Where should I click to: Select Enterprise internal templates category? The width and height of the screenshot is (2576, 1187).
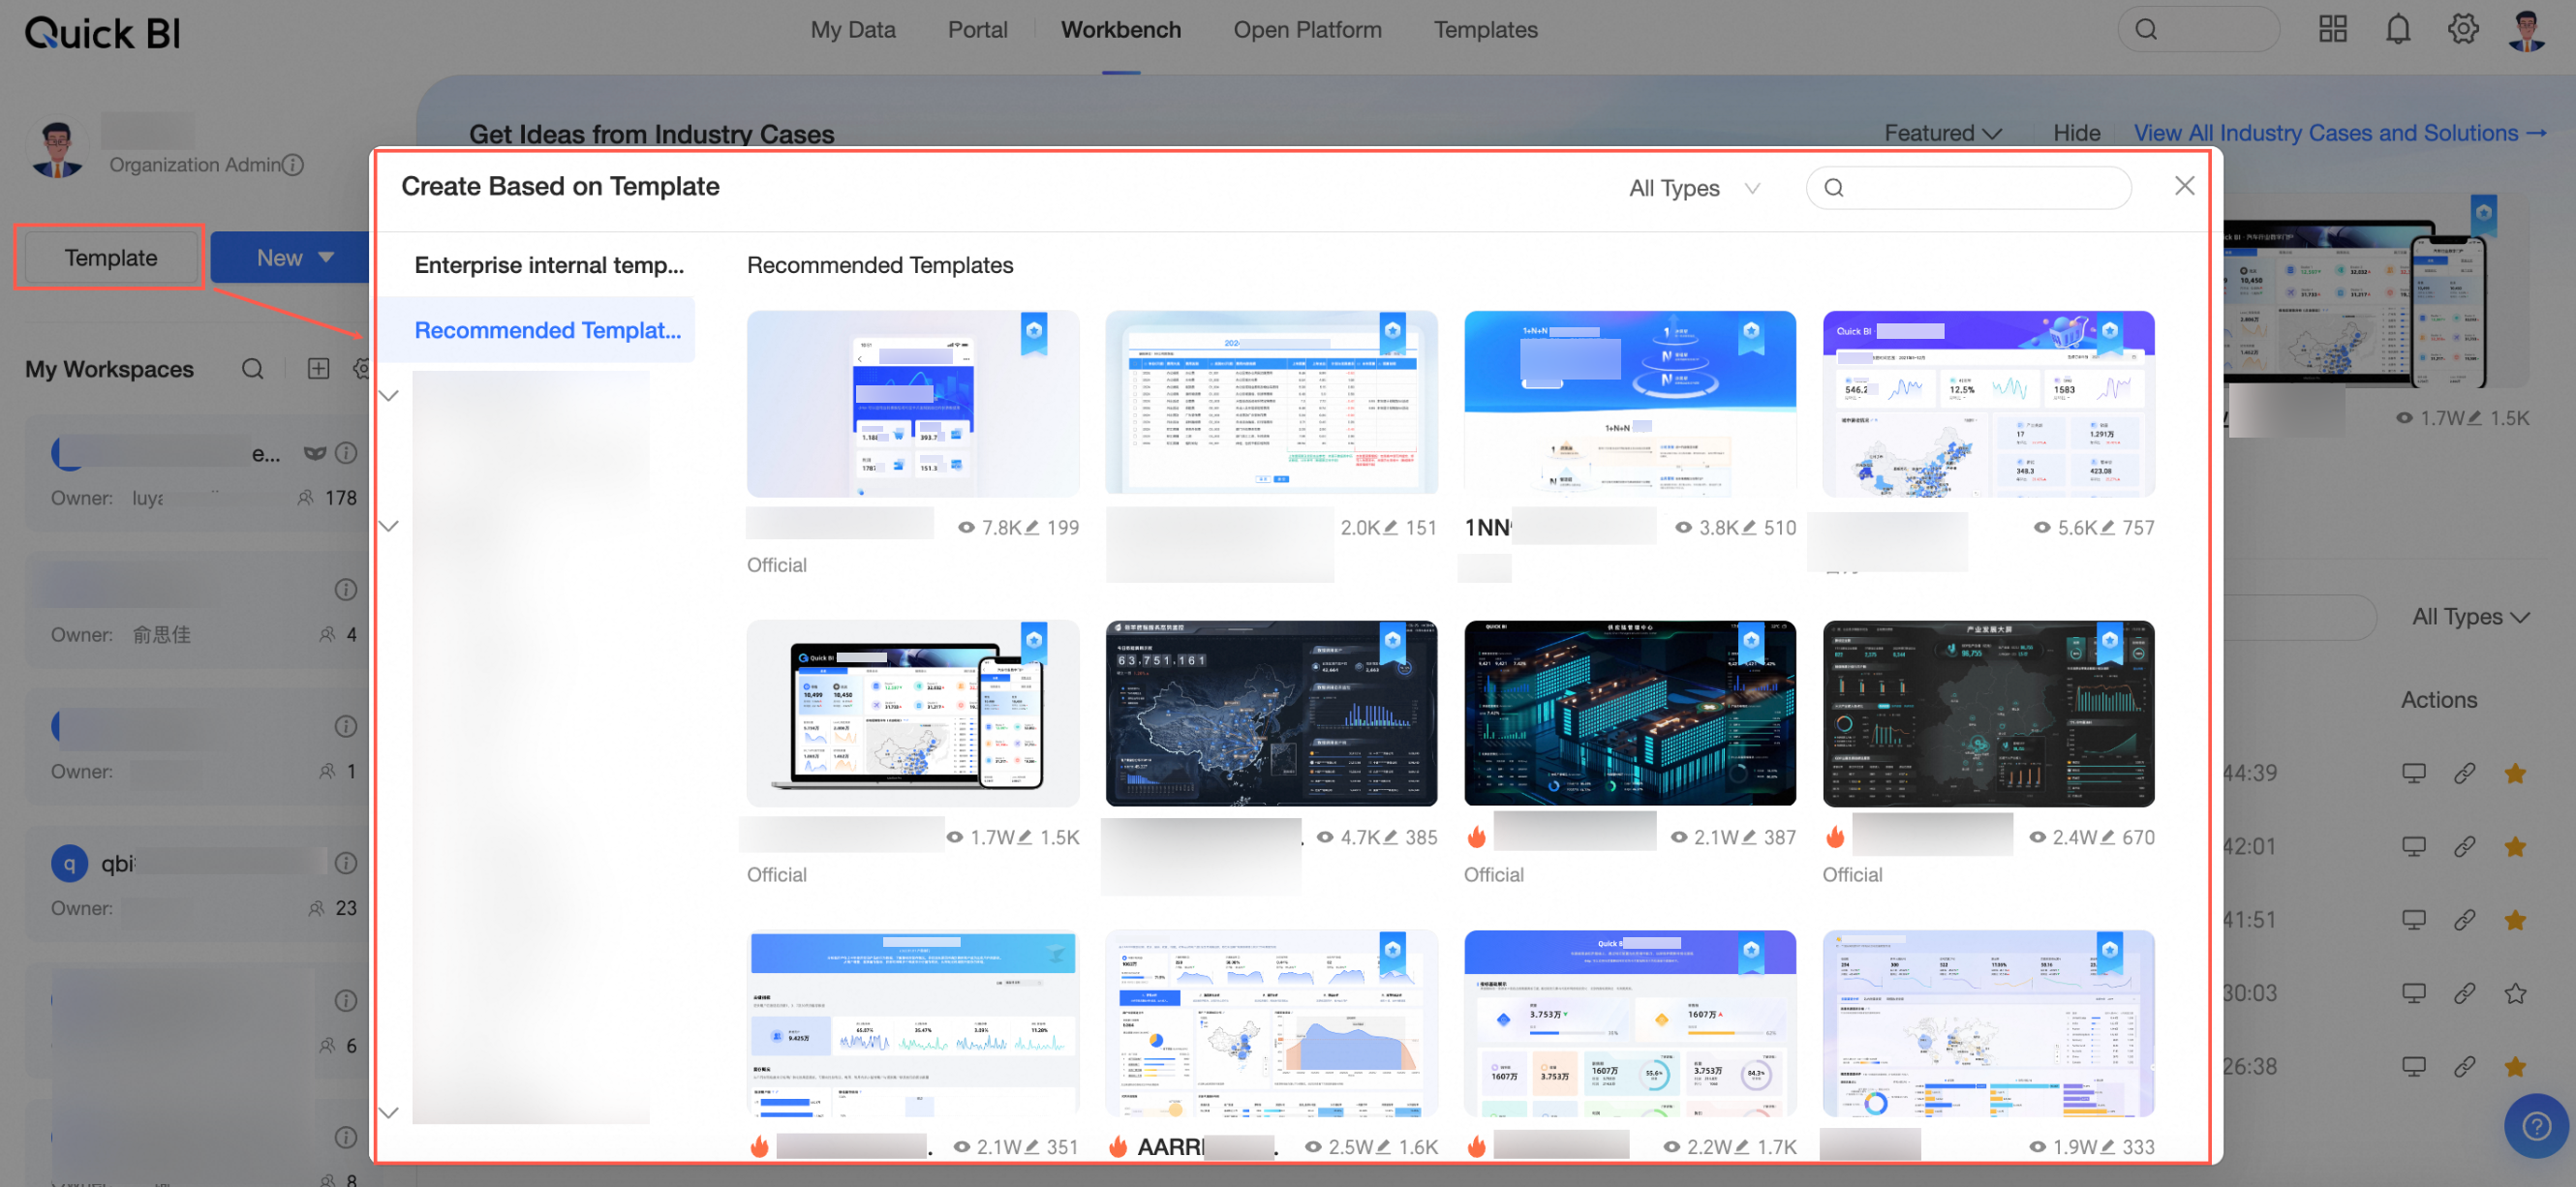[x=549, y=265]
